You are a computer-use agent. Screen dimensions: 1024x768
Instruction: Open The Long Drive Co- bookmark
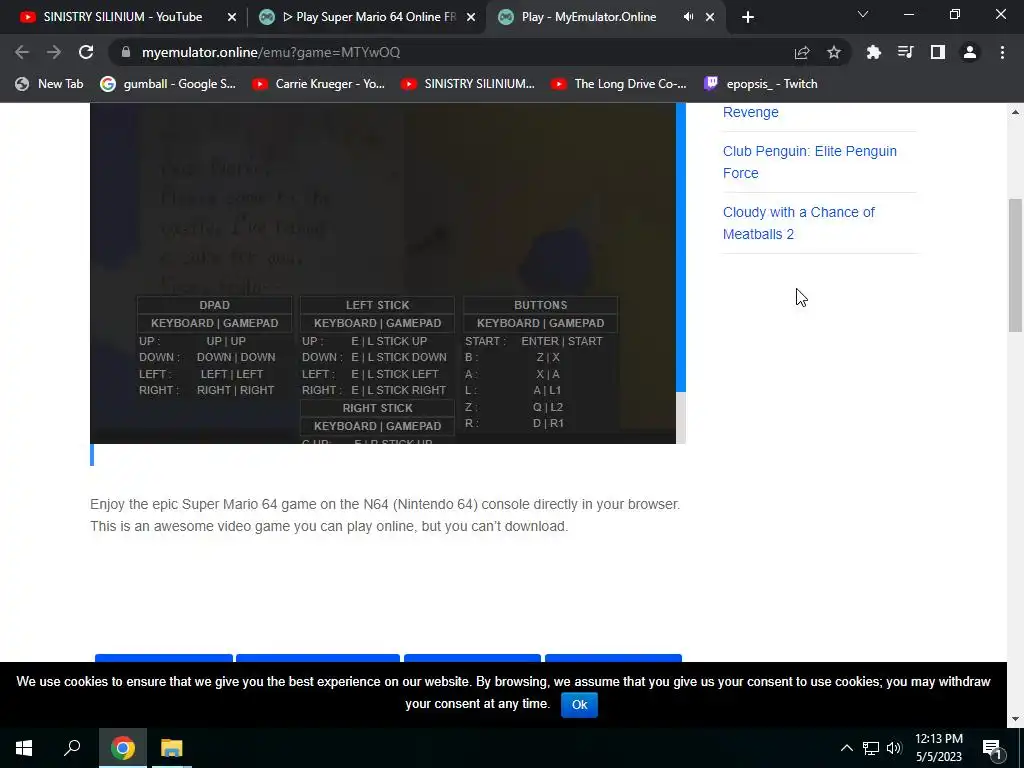619,84
